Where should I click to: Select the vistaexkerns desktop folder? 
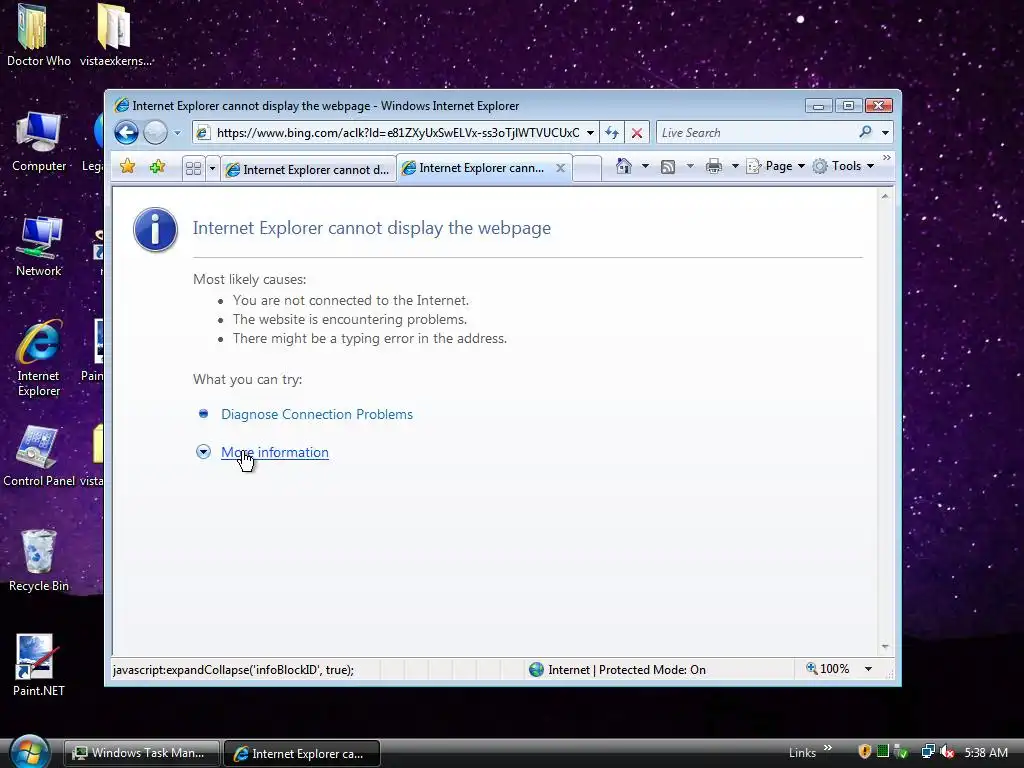click(x=116, y=35)
